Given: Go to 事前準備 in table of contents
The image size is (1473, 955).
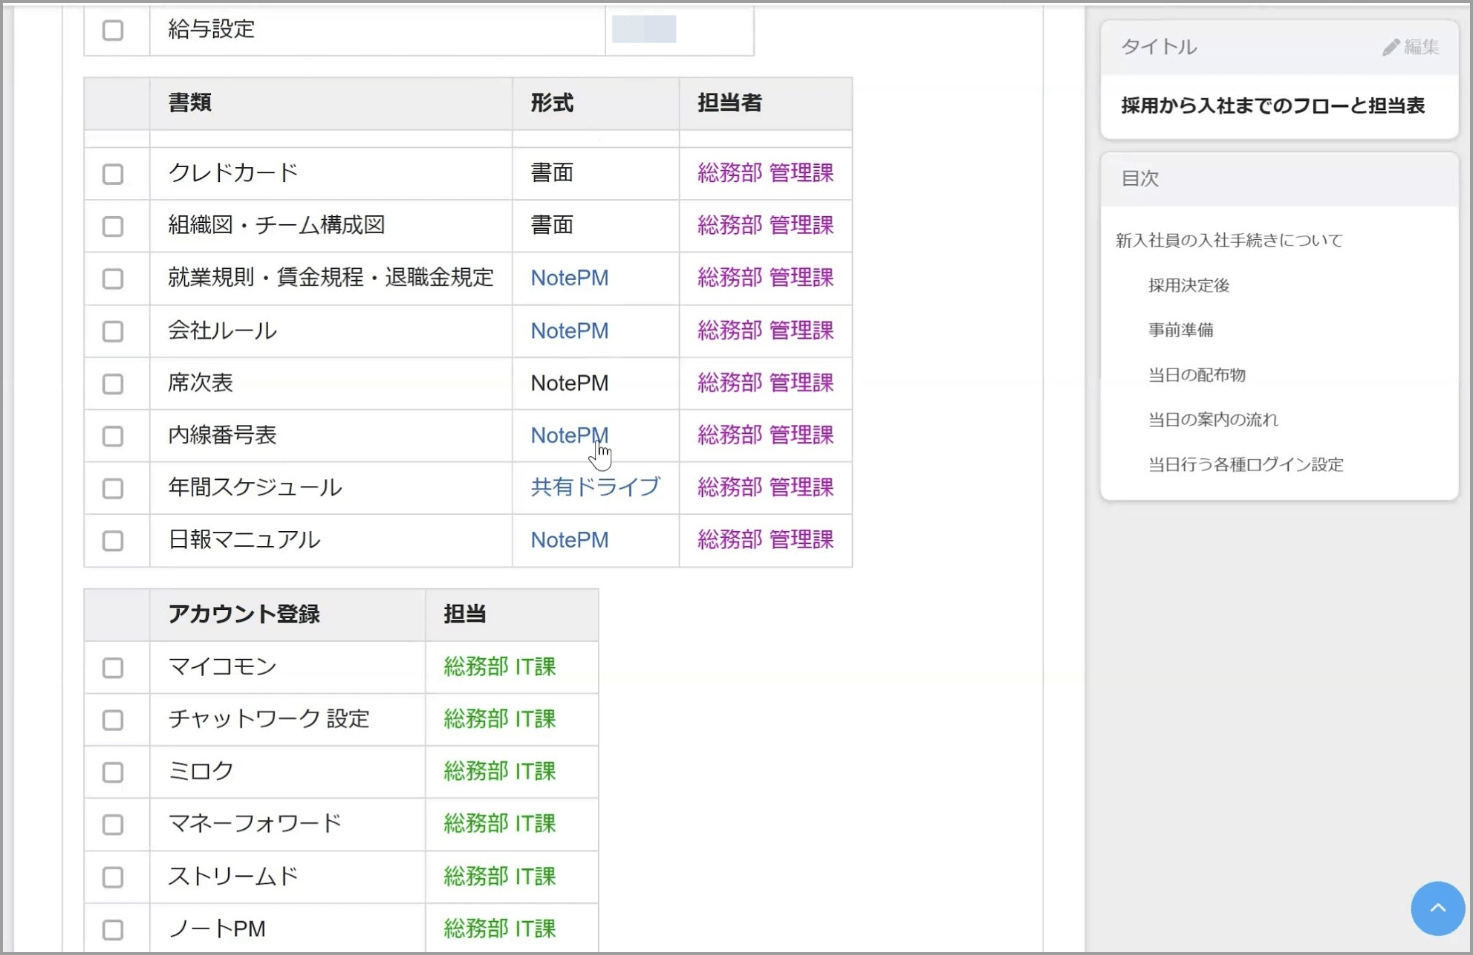Looking at the screenshot, I should [x=1181, y=330].
